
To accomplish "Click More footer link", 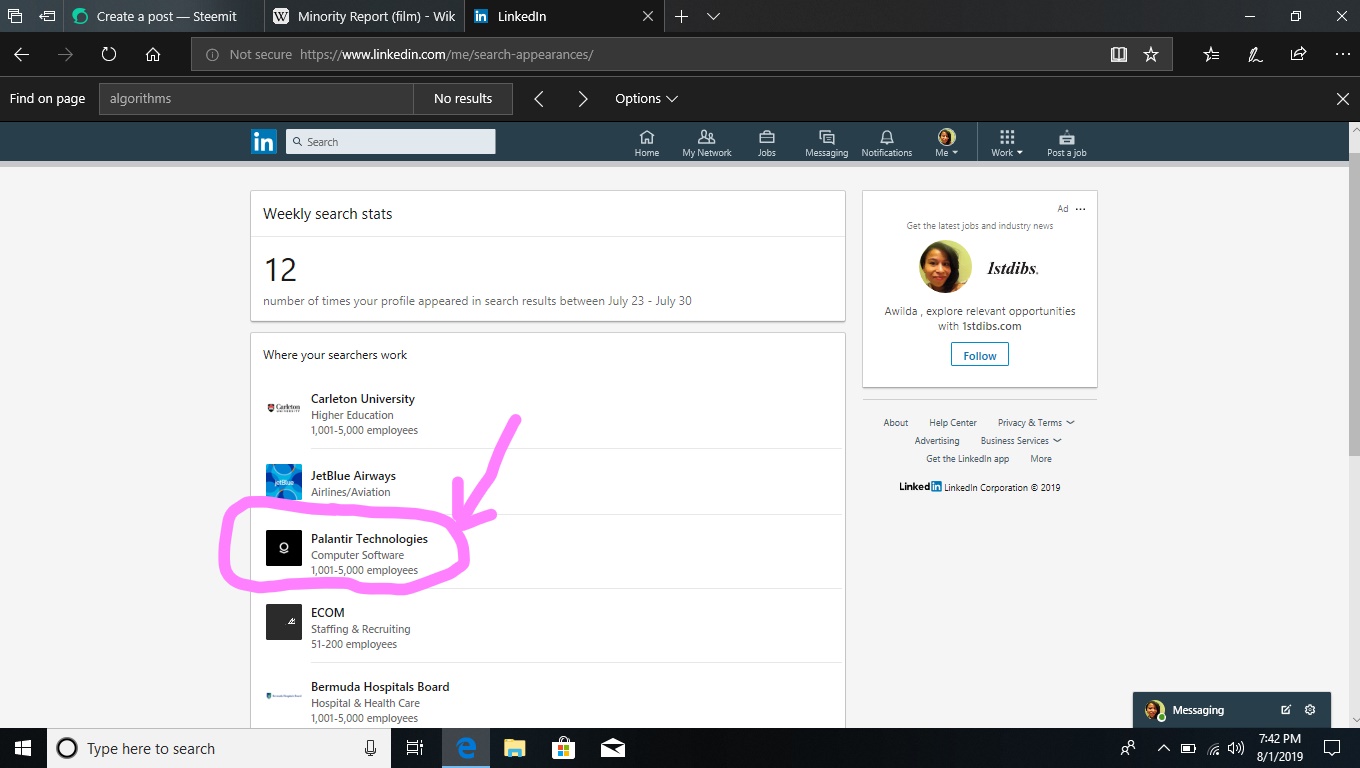I will coord(1041,459).
